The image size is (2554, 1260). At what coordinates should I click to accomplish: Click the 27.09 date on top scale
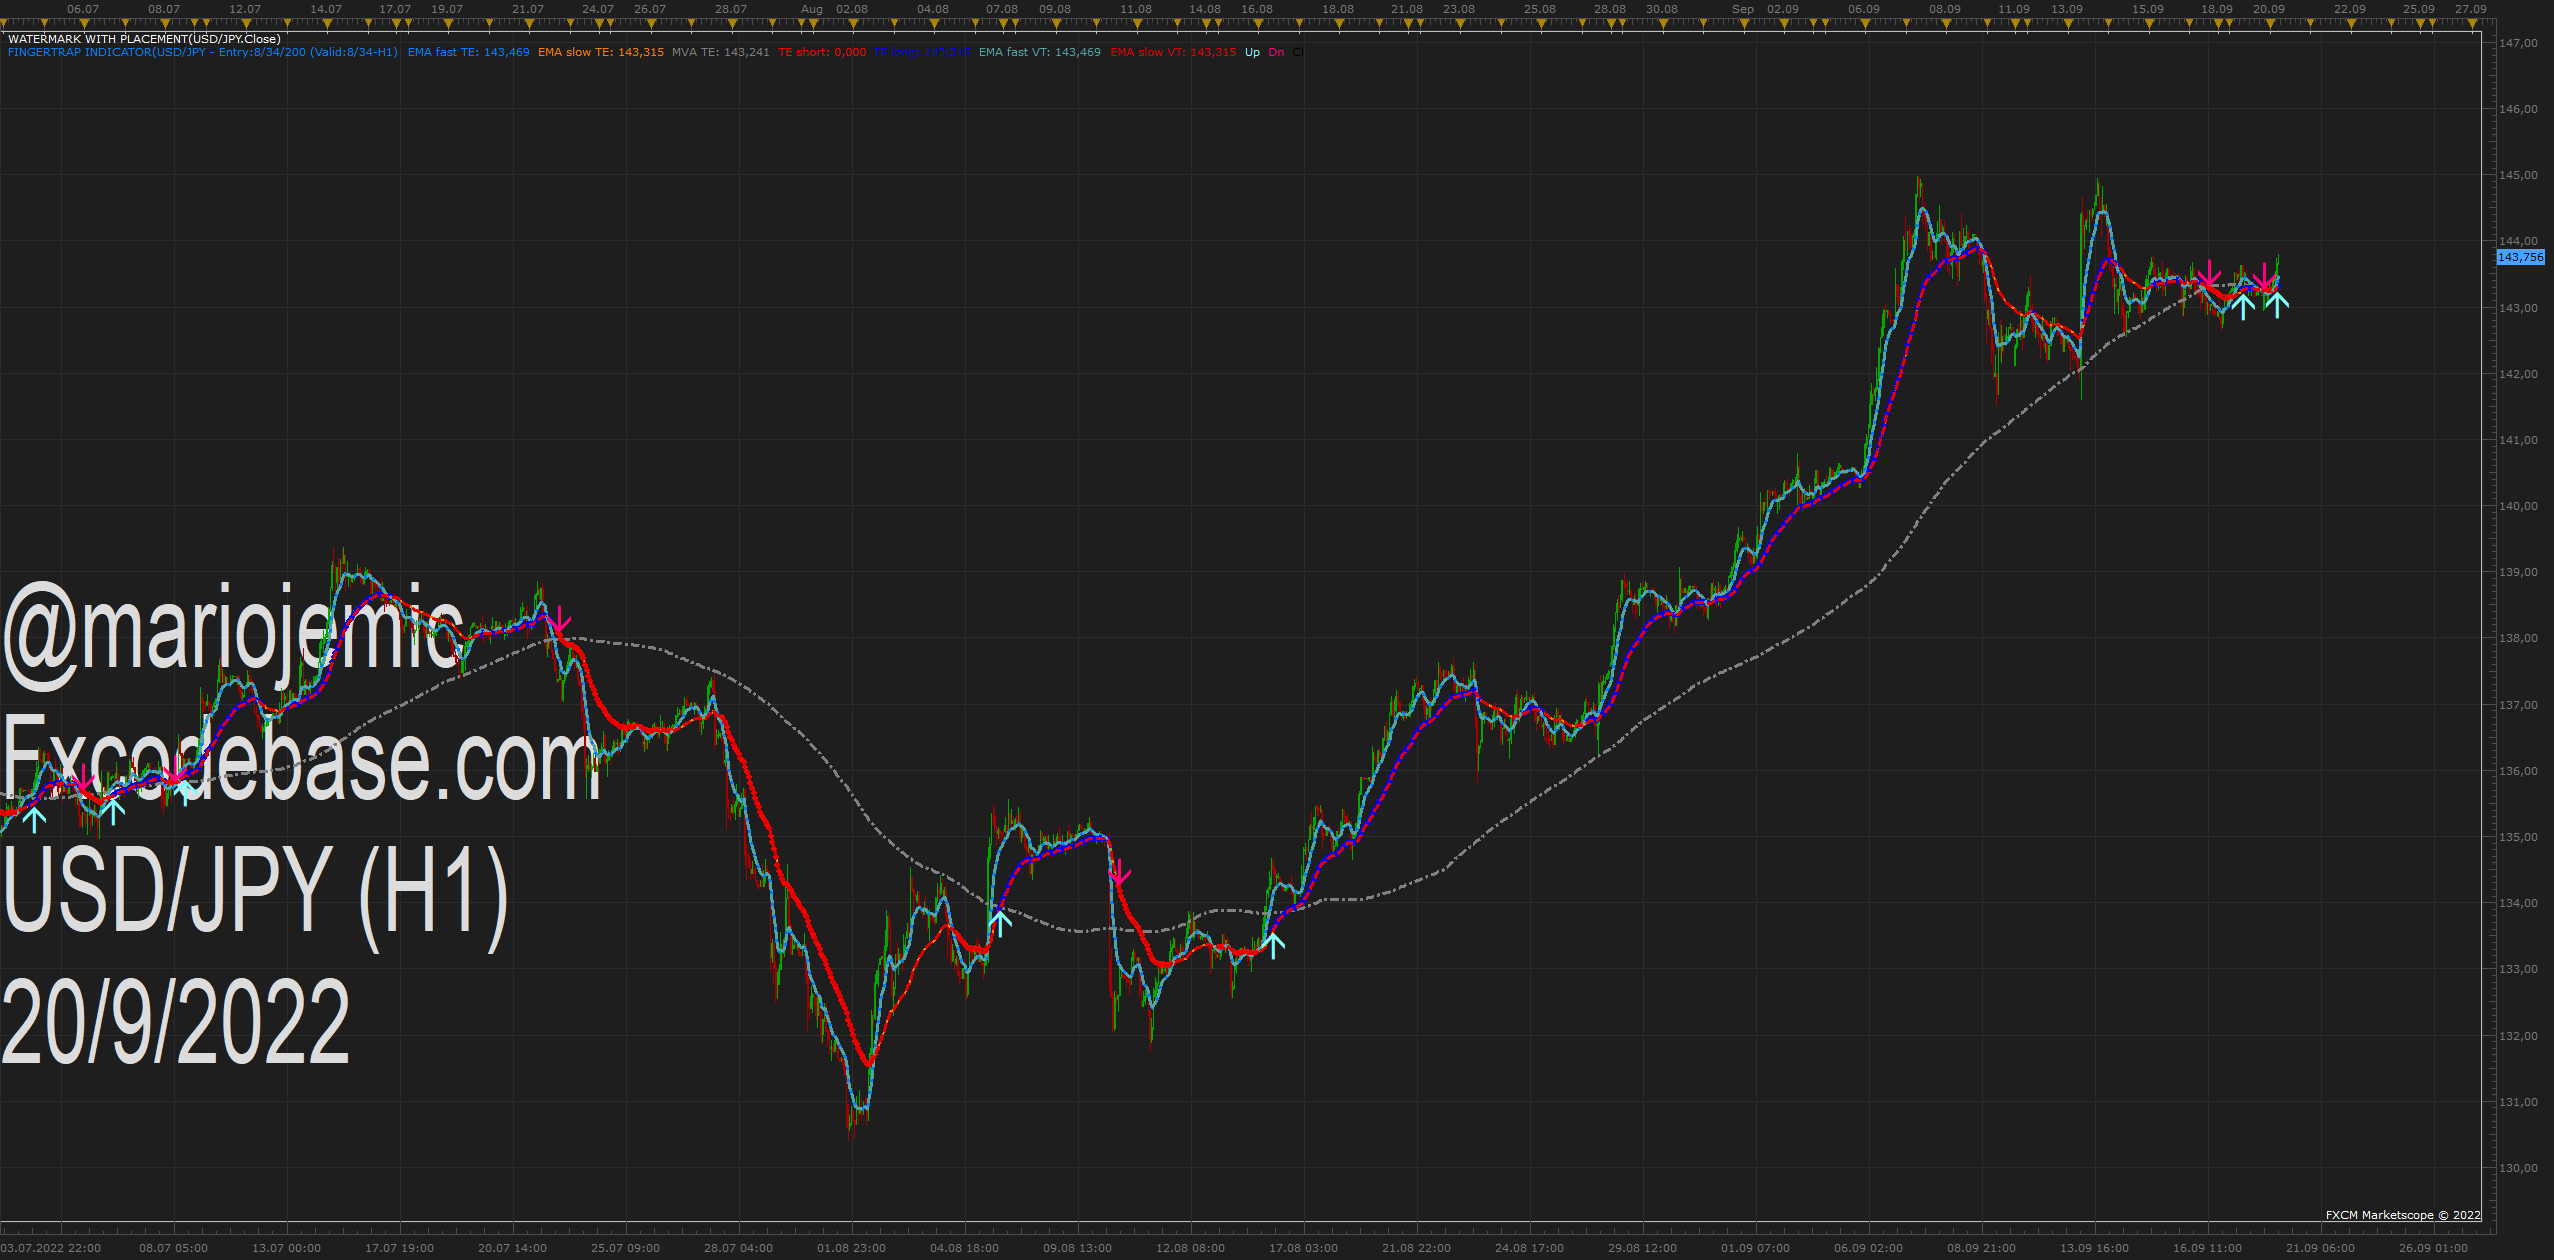pos(2471,9)
